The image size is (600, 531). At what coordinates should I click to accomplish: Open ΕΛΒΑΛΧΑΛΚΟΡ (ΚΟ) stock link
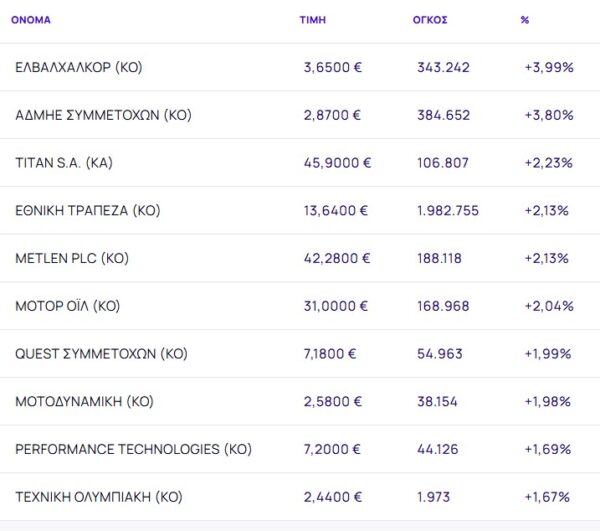[x=79, y=67]
